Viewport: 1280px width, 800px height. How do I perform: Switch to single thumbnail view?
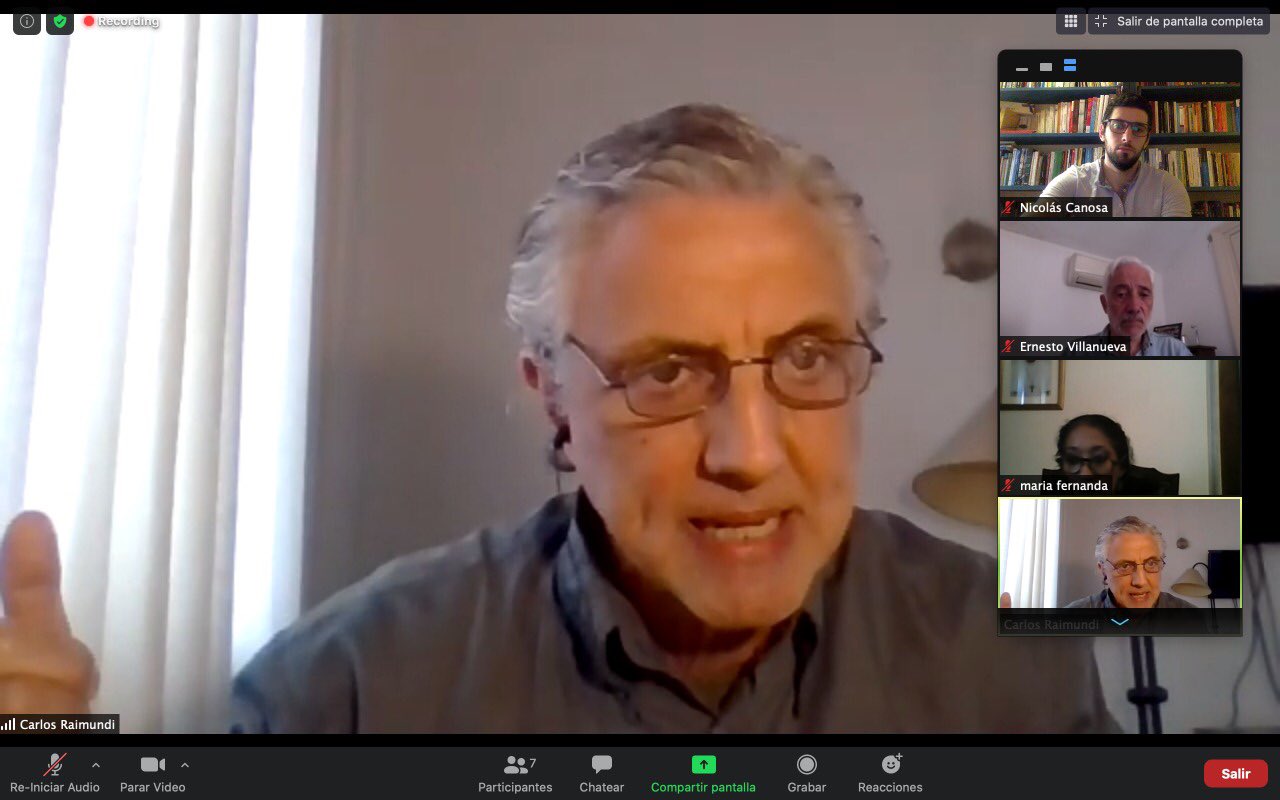point(1046,67)
